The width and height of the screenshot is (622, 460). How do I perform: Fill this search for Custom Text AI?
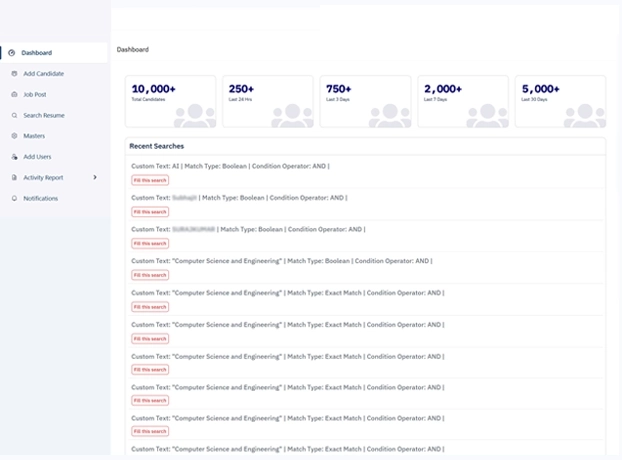click(x=150, y=180)
